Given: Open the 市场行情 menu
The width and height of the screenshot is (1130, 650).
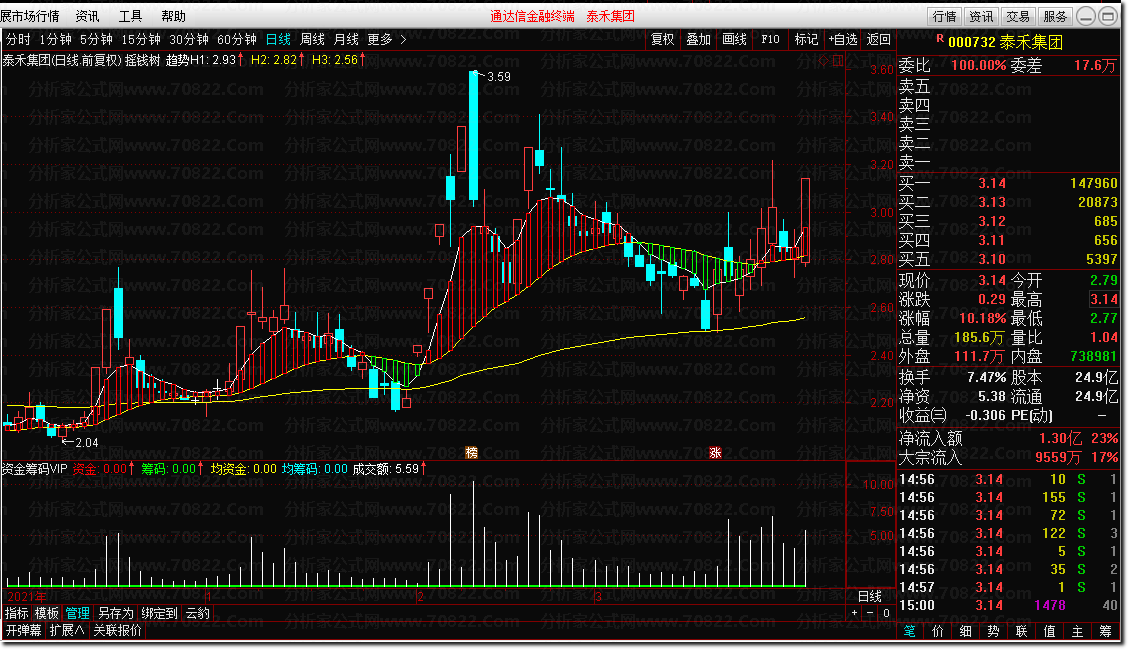Looking at the screenshot, I should [30, 16].
